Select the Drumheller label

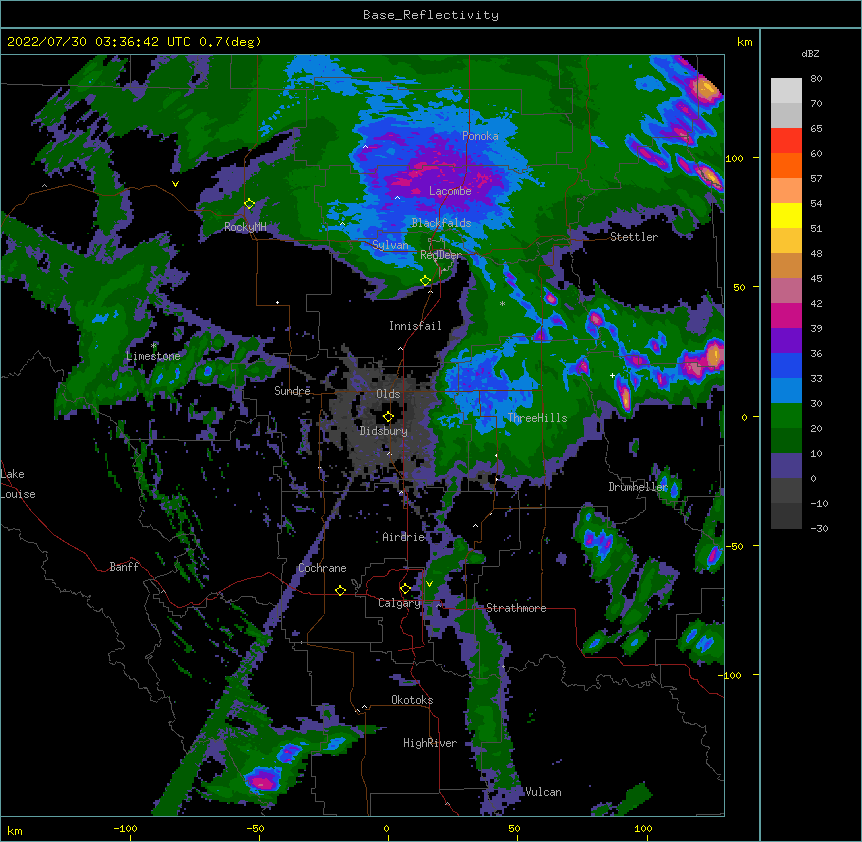tap(638, 487)
